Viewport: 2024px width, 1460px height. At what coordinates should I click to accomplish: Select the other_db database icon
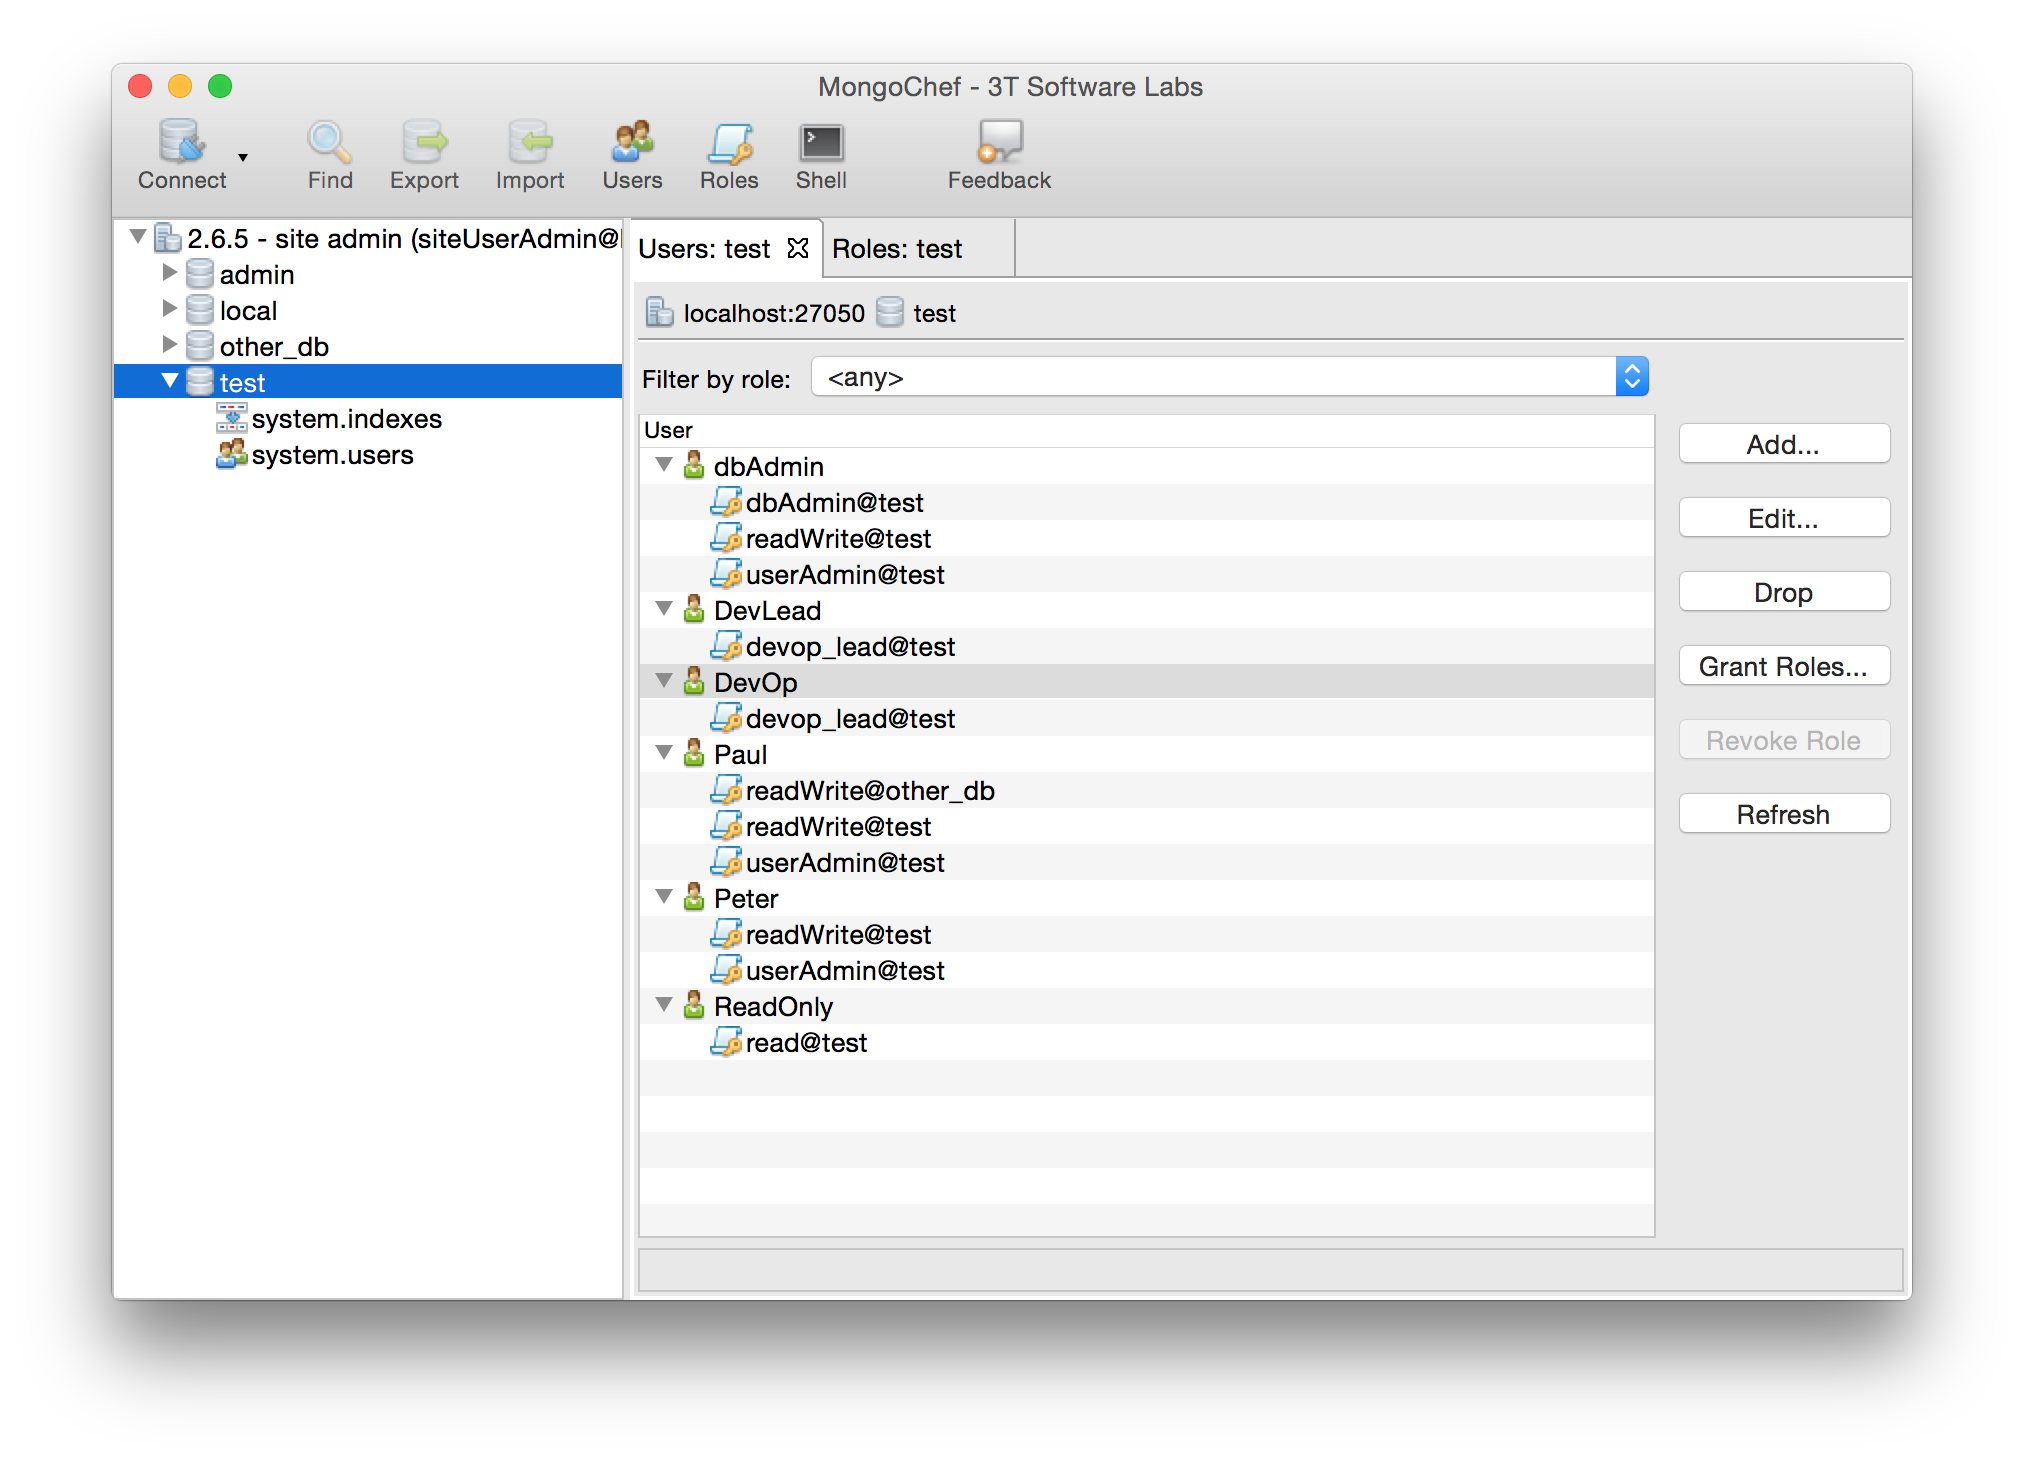click(200, 346)
